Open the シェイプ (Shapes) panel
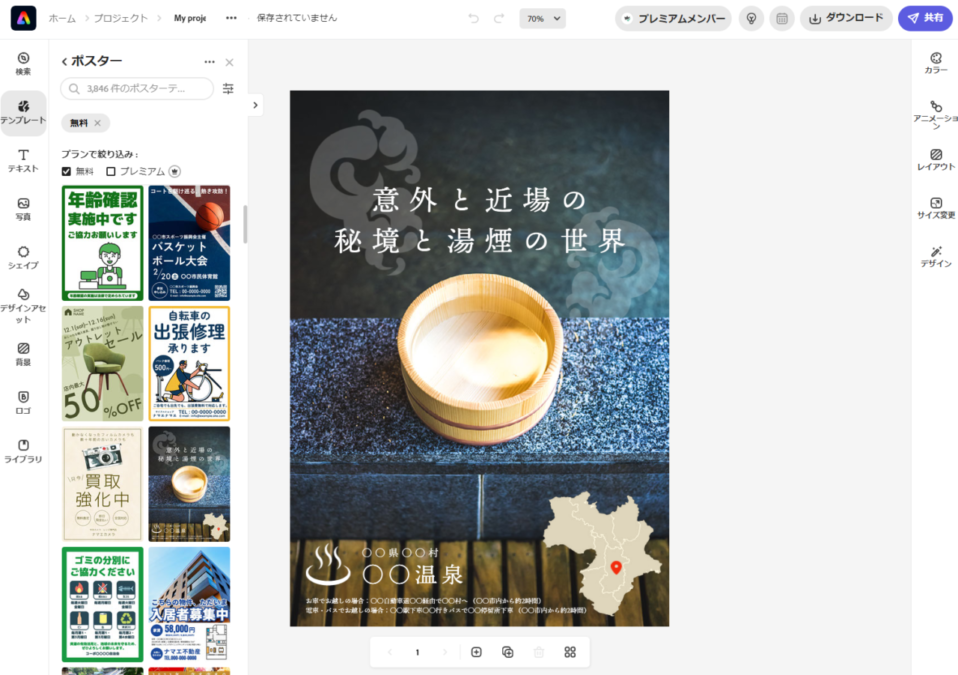958x675 pixels. click(x=23, y=257)
